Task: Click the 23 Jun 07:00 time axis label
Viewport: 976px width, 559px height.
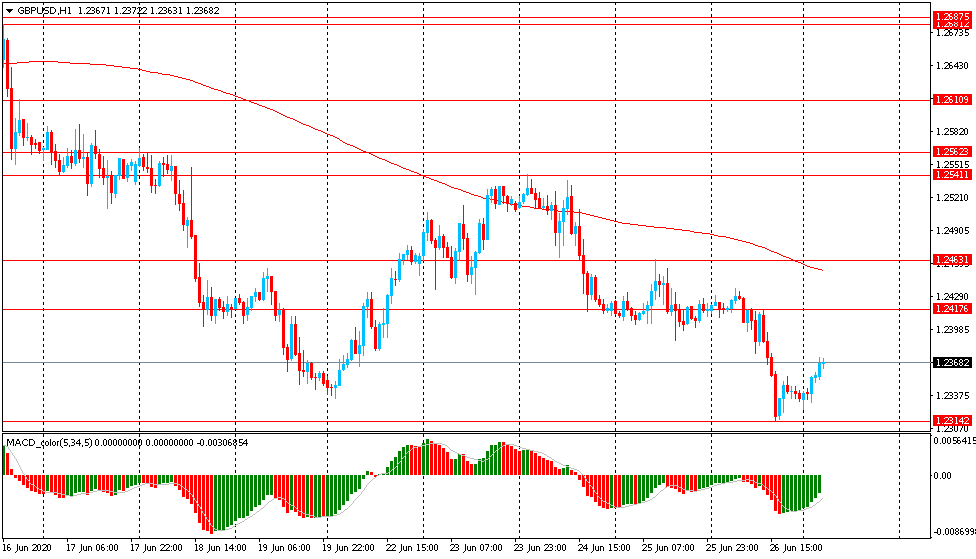Action: (x=476, y=548)
